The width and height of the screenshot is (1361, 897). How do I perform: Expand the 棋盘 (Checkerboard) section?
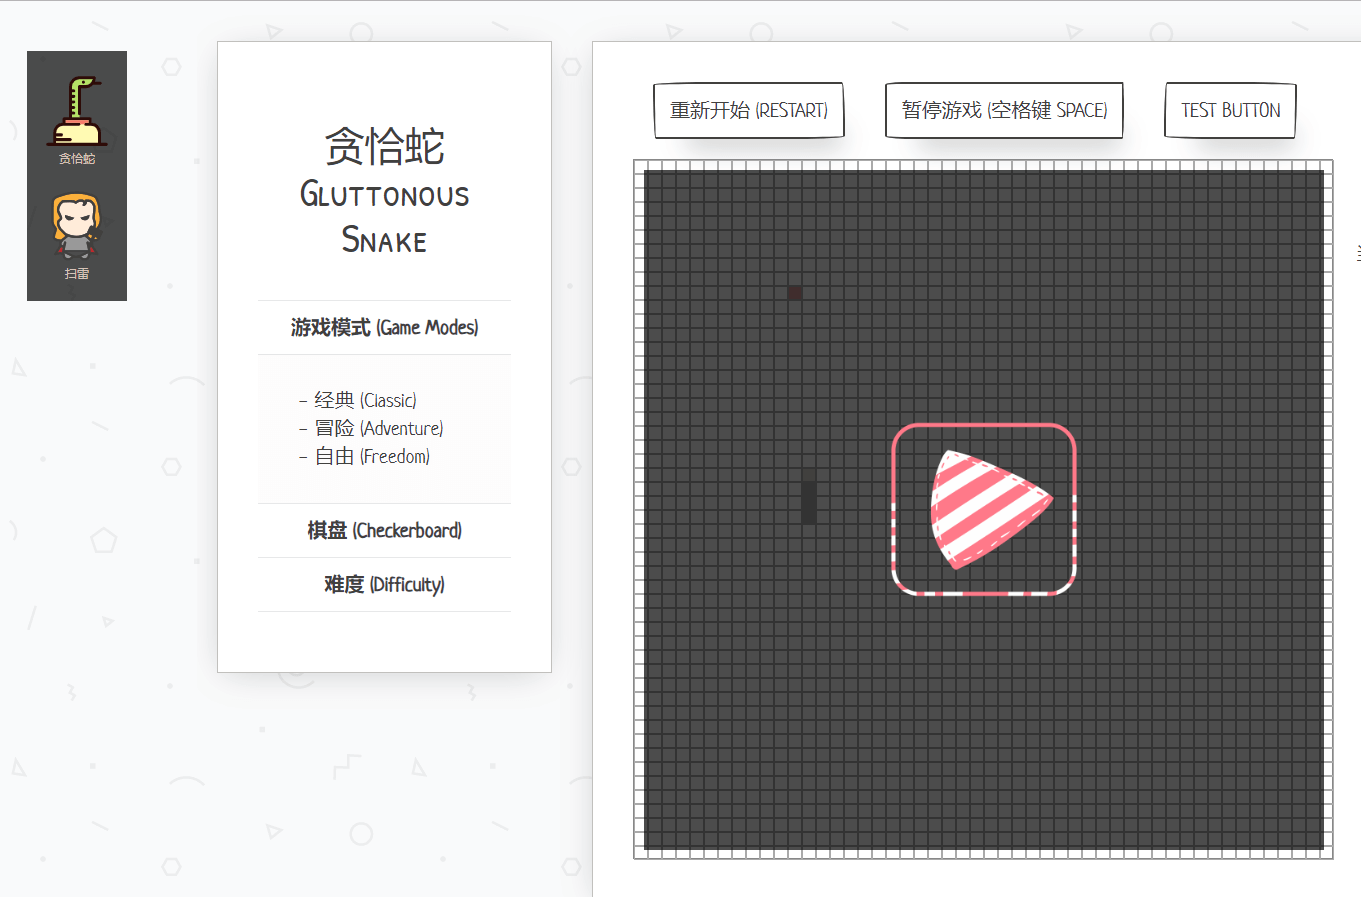pyautogui.click(x=384, y=530)
